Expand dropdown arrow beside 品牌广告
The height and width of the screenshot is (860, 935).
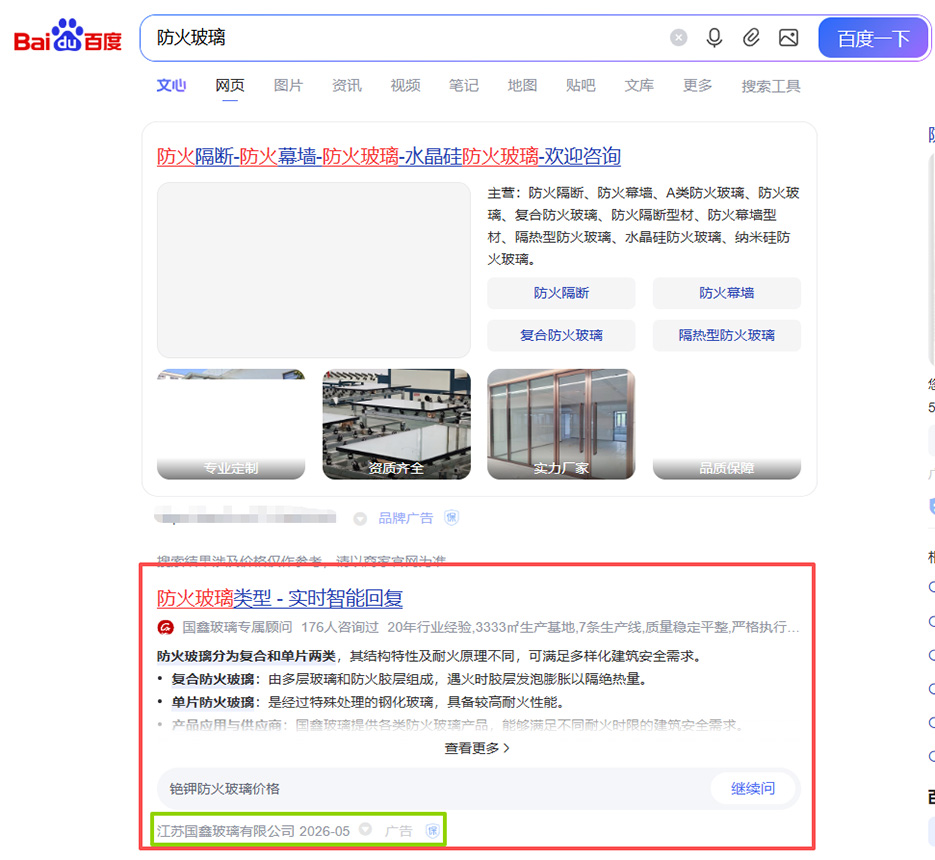(x=360, y=518)
